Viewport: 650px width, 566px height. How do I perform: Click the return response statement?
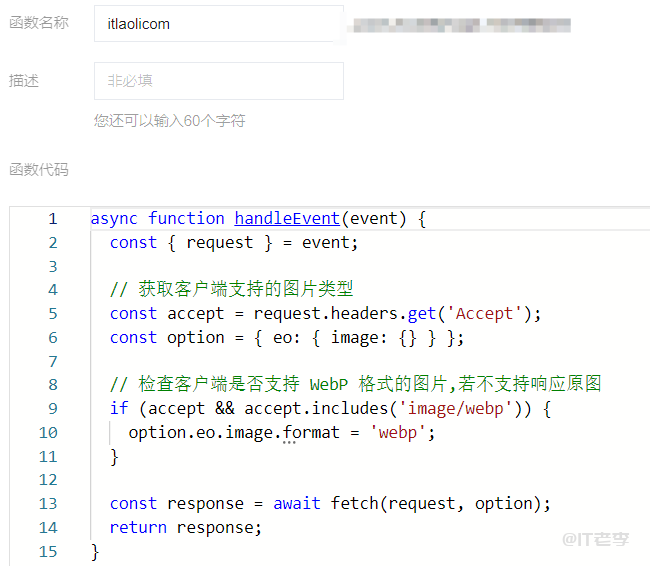click(185, 528)
